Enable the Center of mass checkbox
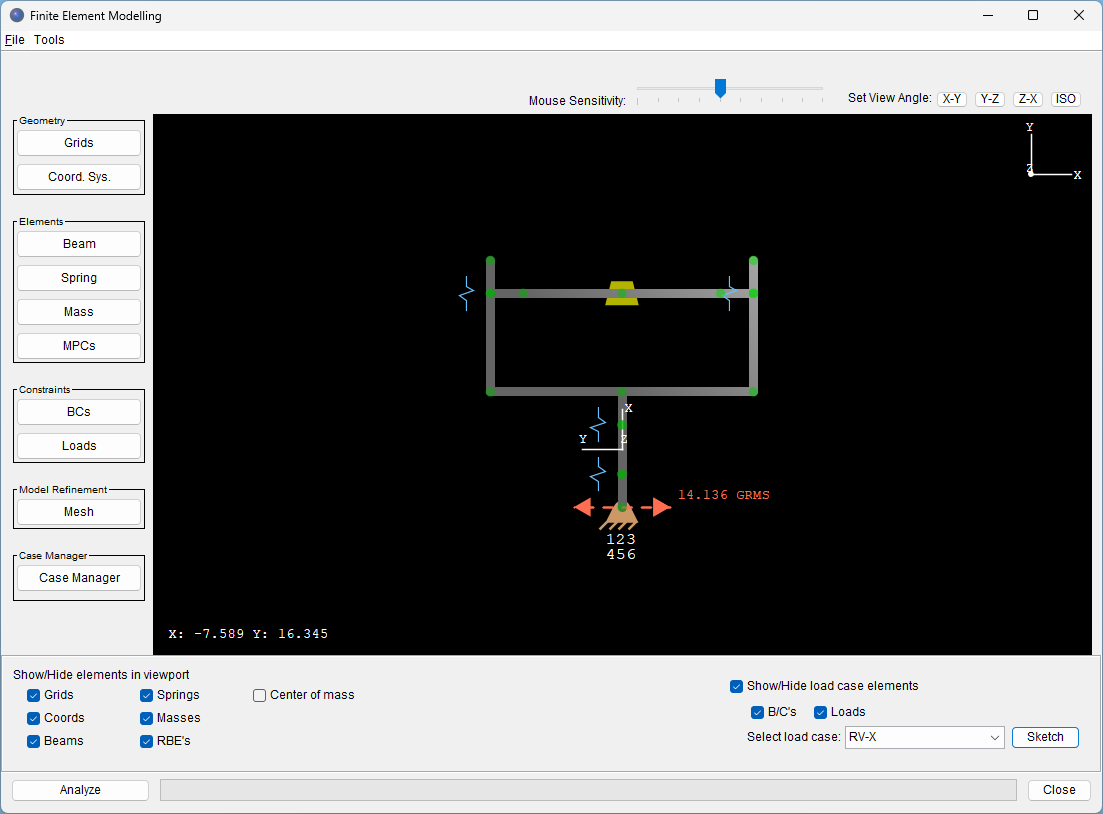 [x=259, y=694]
